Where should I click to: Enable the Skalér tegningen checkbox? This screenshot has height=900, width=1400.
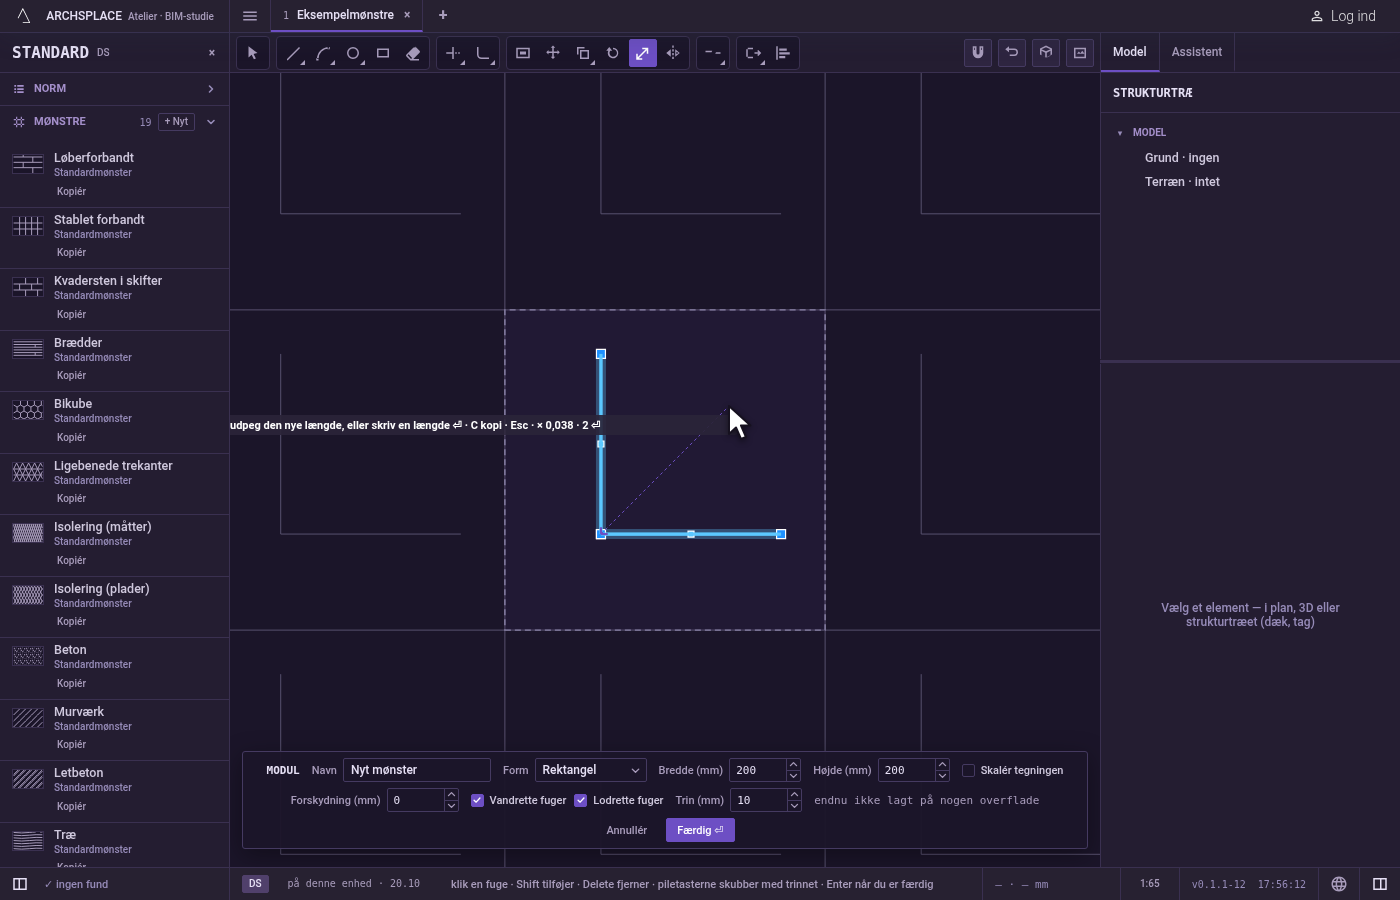[x=968, y=770]
